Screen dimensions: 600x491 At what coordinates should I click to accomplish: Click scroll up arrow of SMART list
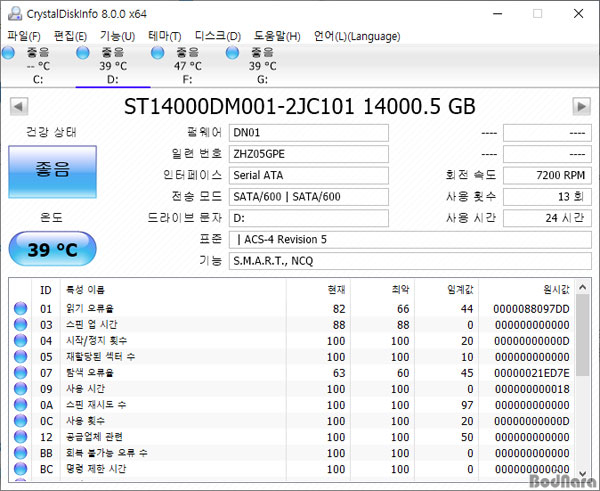point(583,287)
